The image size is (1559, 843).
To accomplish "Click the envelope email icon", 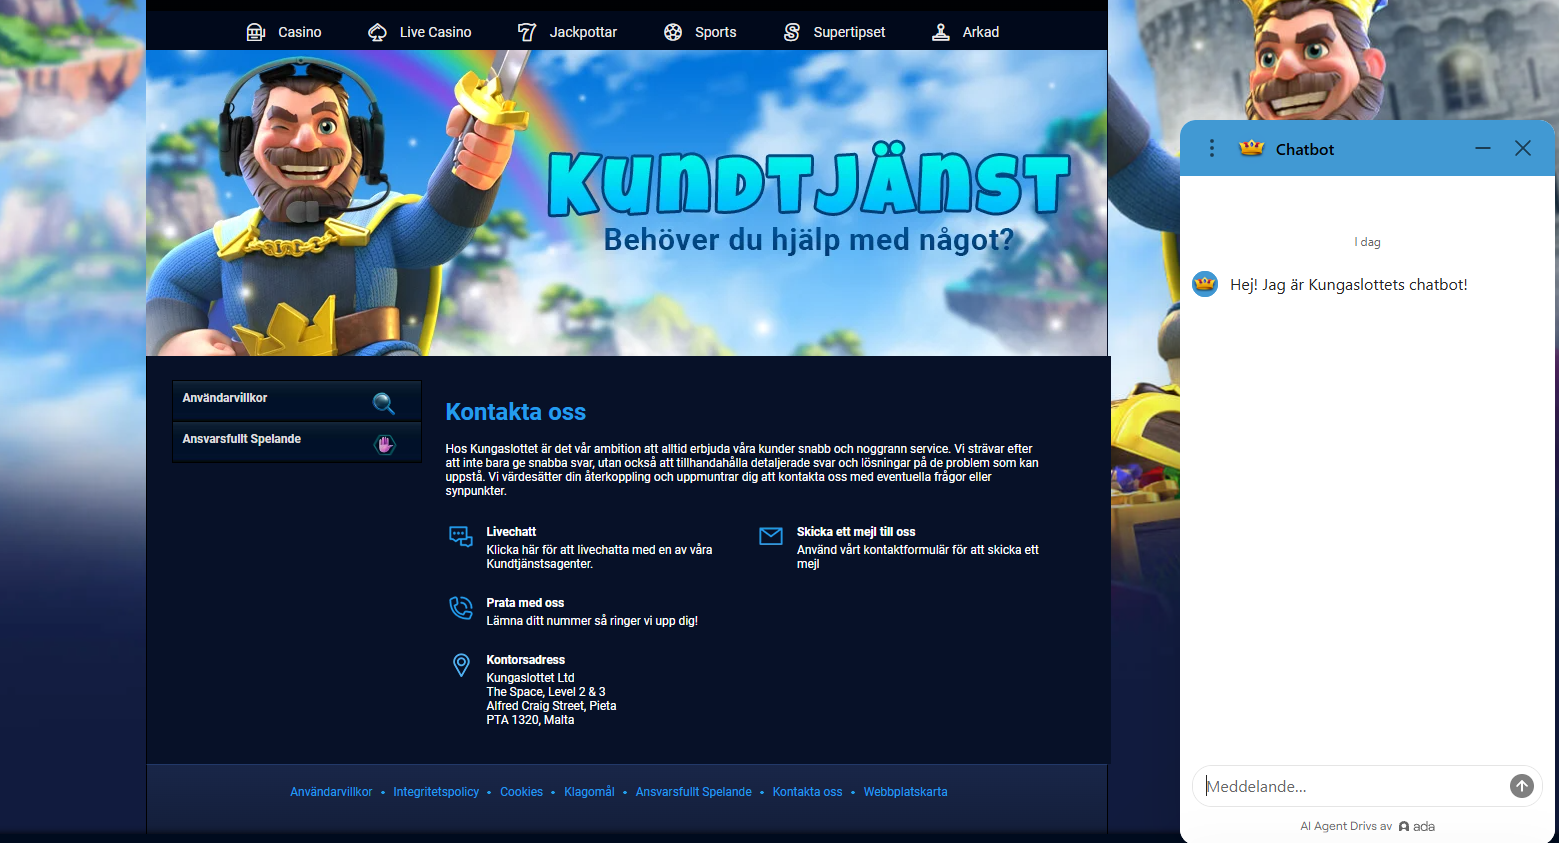I will click(x=771, y=536).
